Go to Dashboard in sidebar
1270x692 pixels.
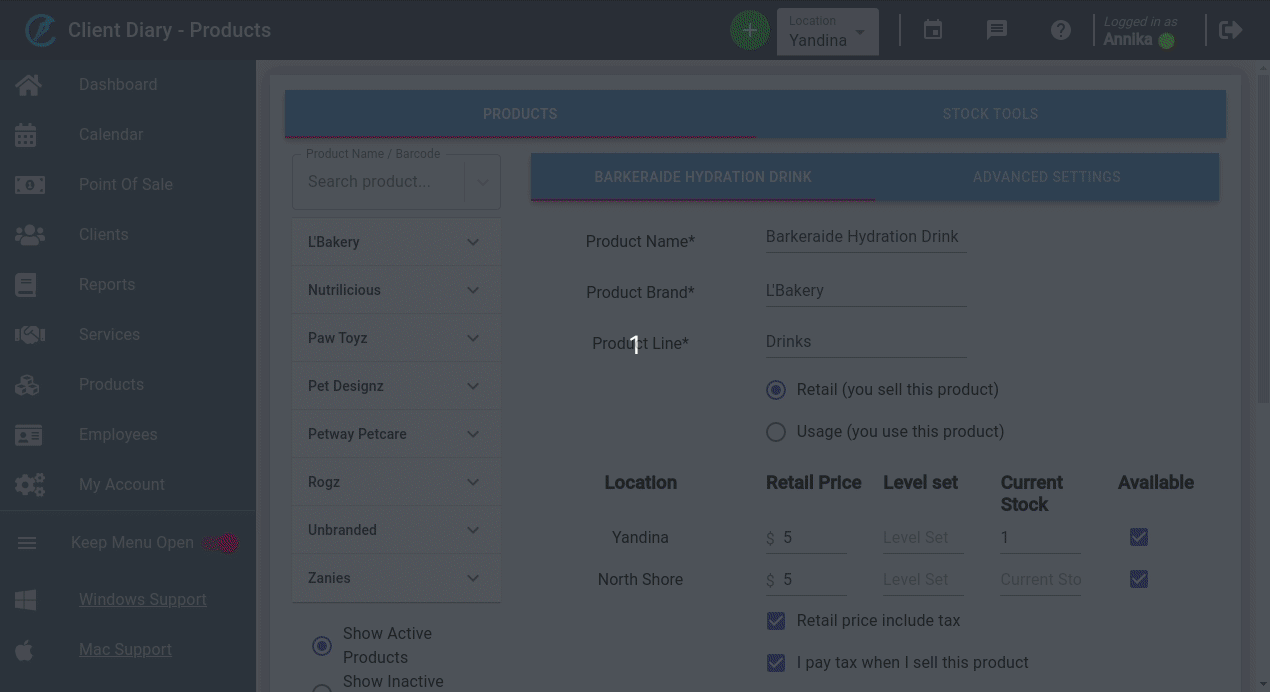tap(118, 85)
